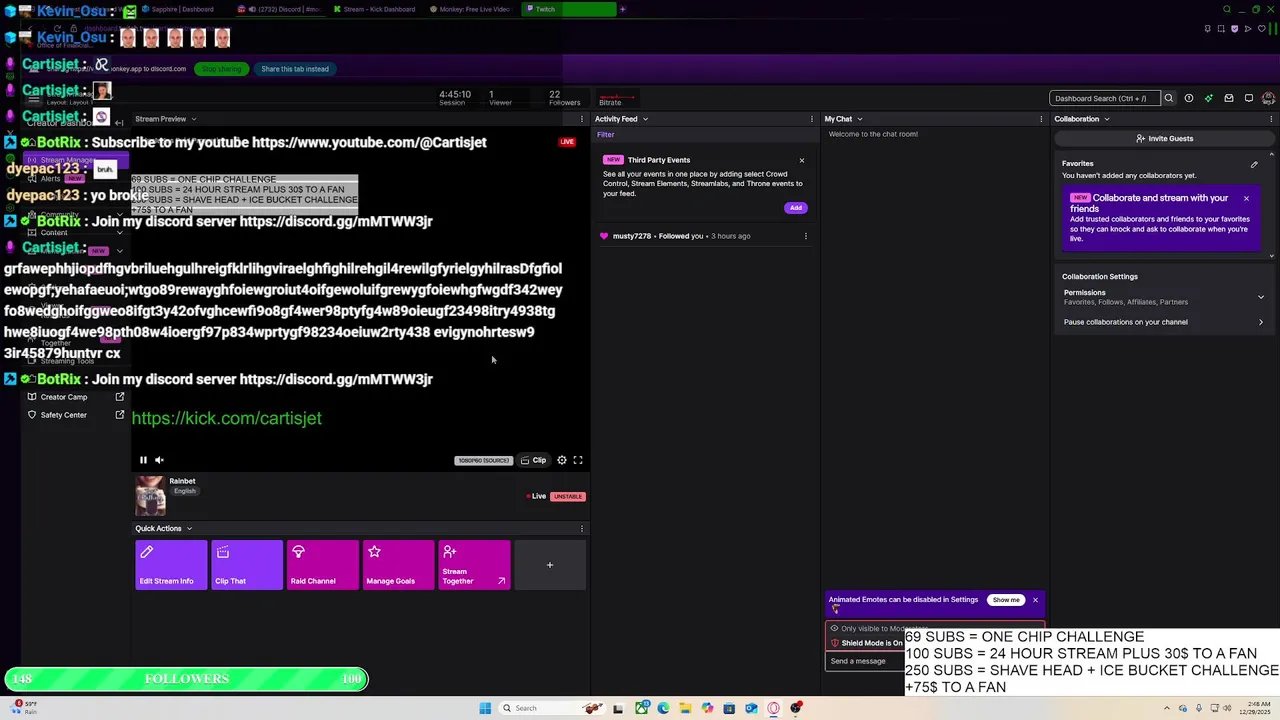
Task: Open a new browser tab
Action: (622, 9)
